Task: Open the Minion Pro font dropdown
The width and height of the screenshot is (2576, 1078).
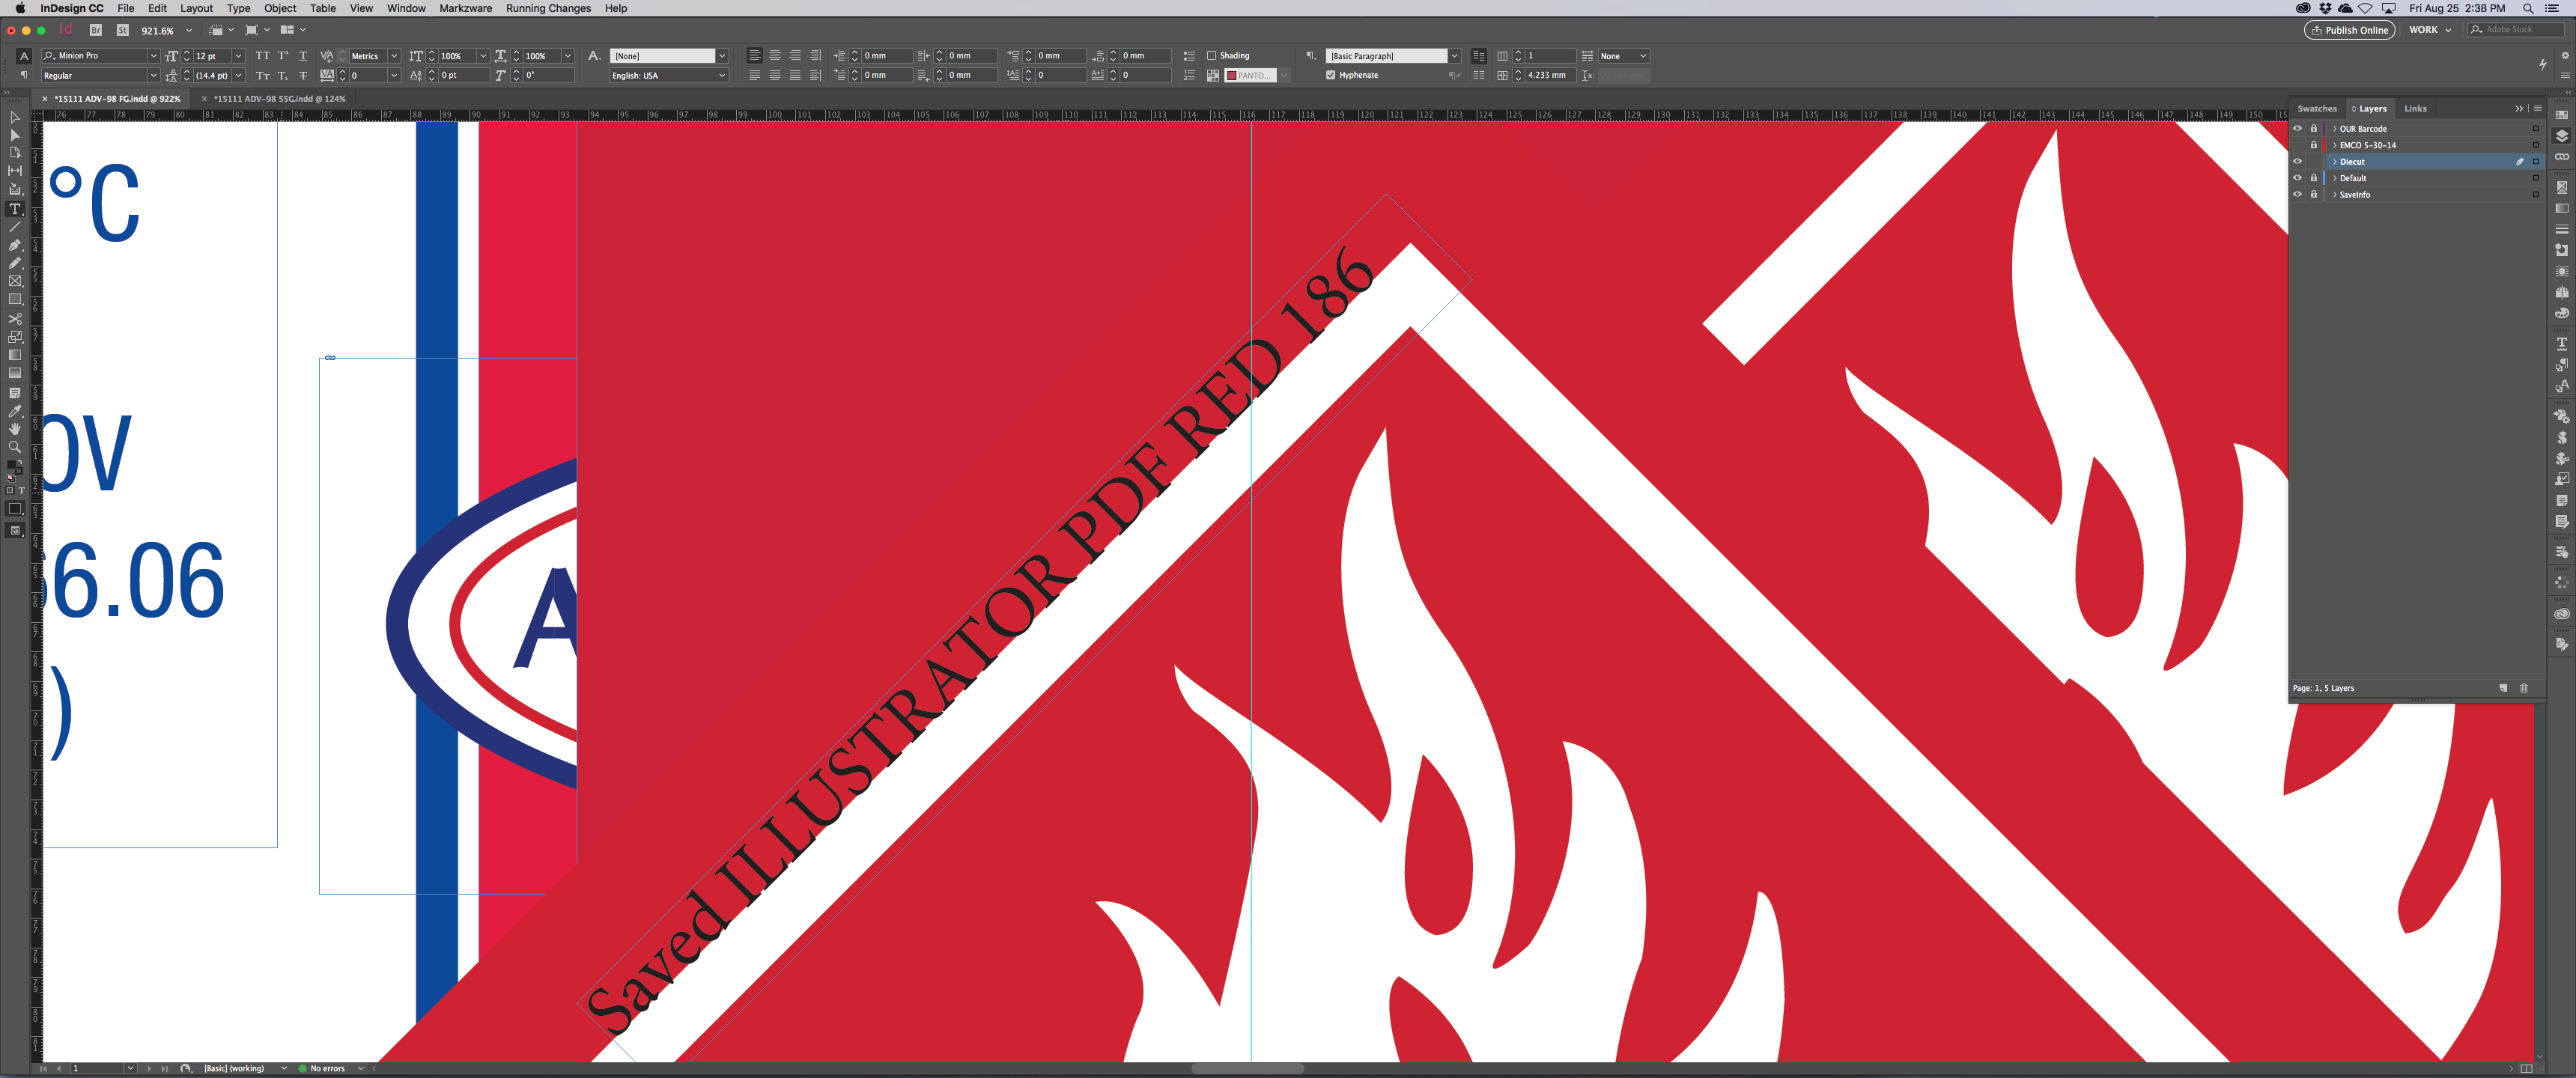Action: click(153, 56)
